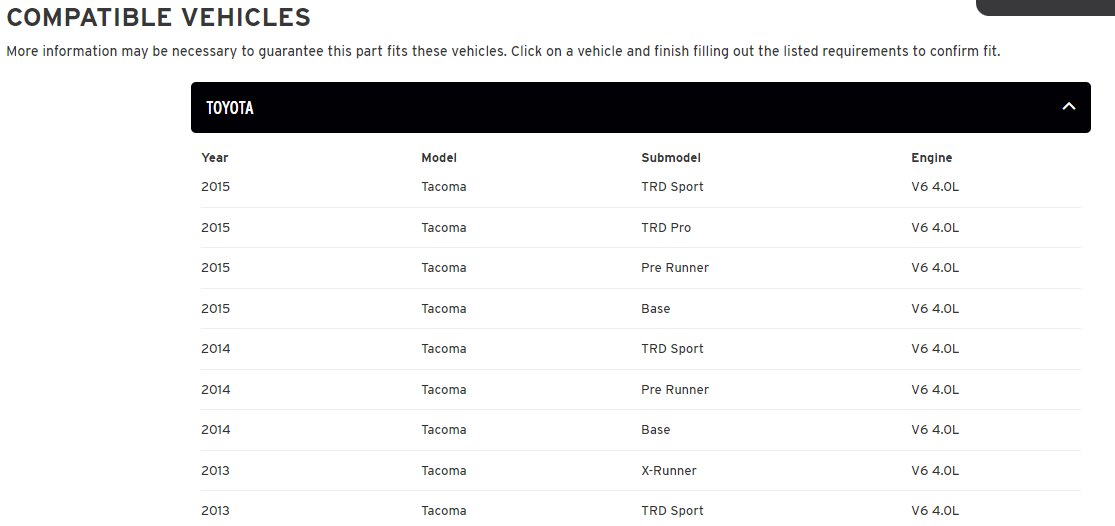Click the Year column header
The height and width of the screenshot is (526, 1115).
pos(215,158)
